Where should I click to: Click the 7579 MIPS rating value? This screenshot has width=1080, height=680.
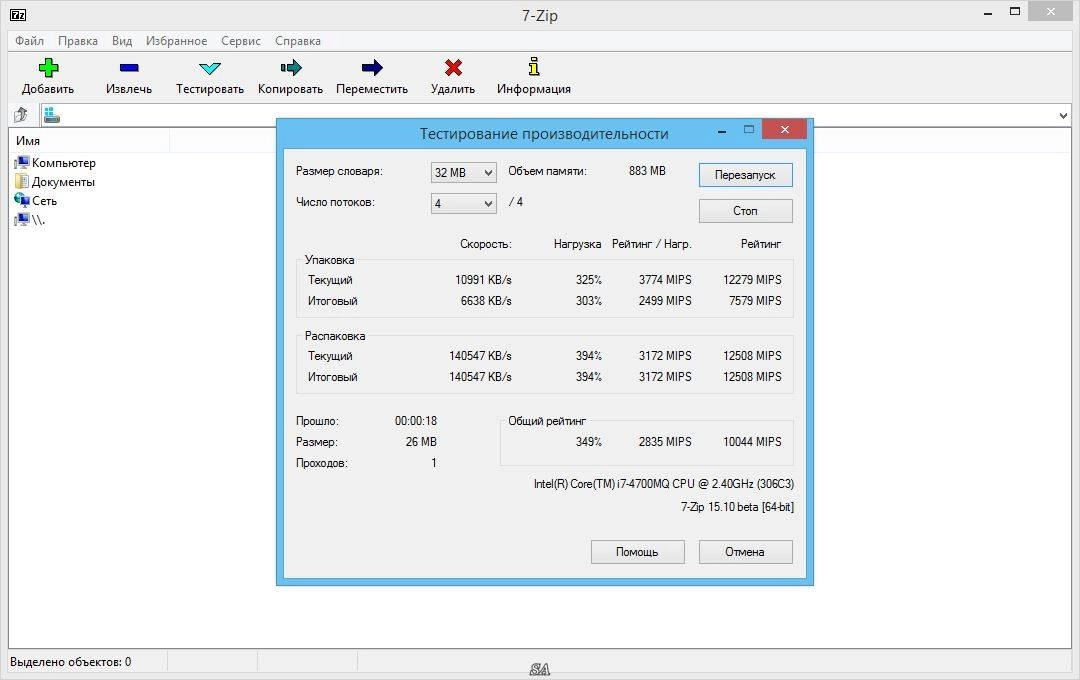(755, 300)
